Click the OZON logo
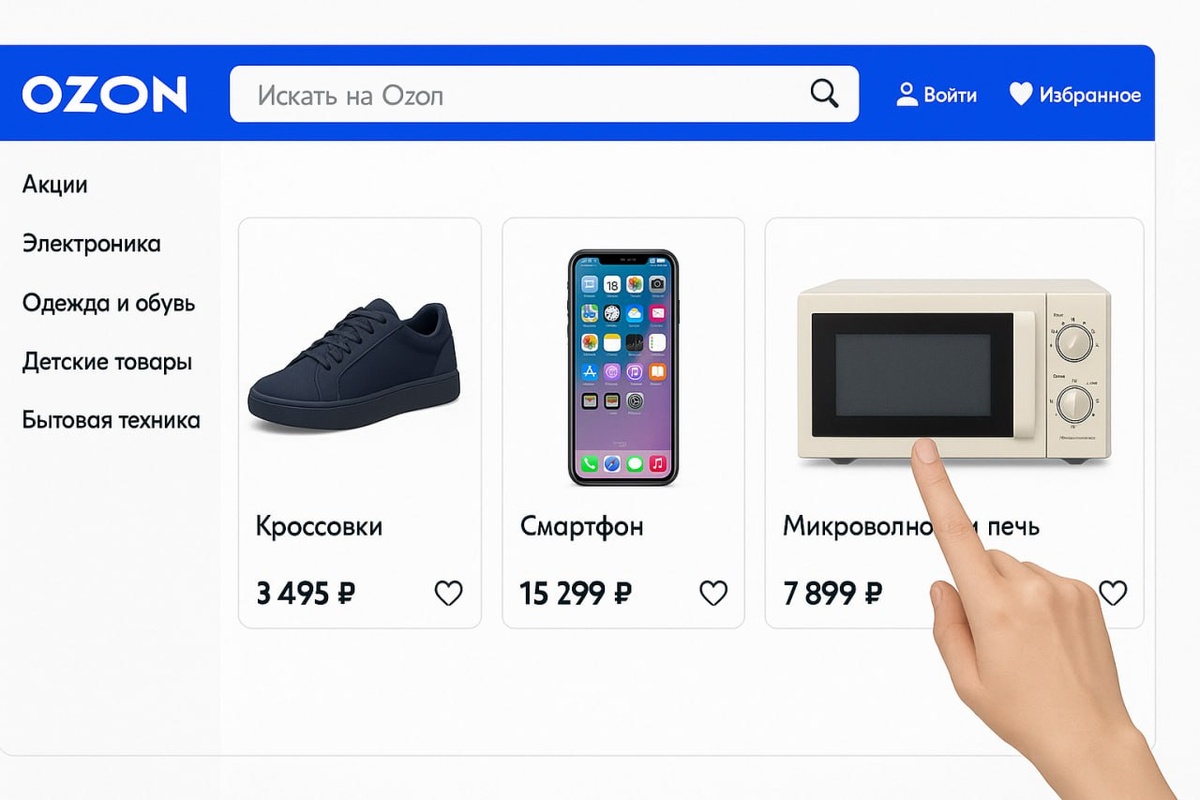Image resolution: width=1200 pixels, height=800 pixels. pos(104,94)
